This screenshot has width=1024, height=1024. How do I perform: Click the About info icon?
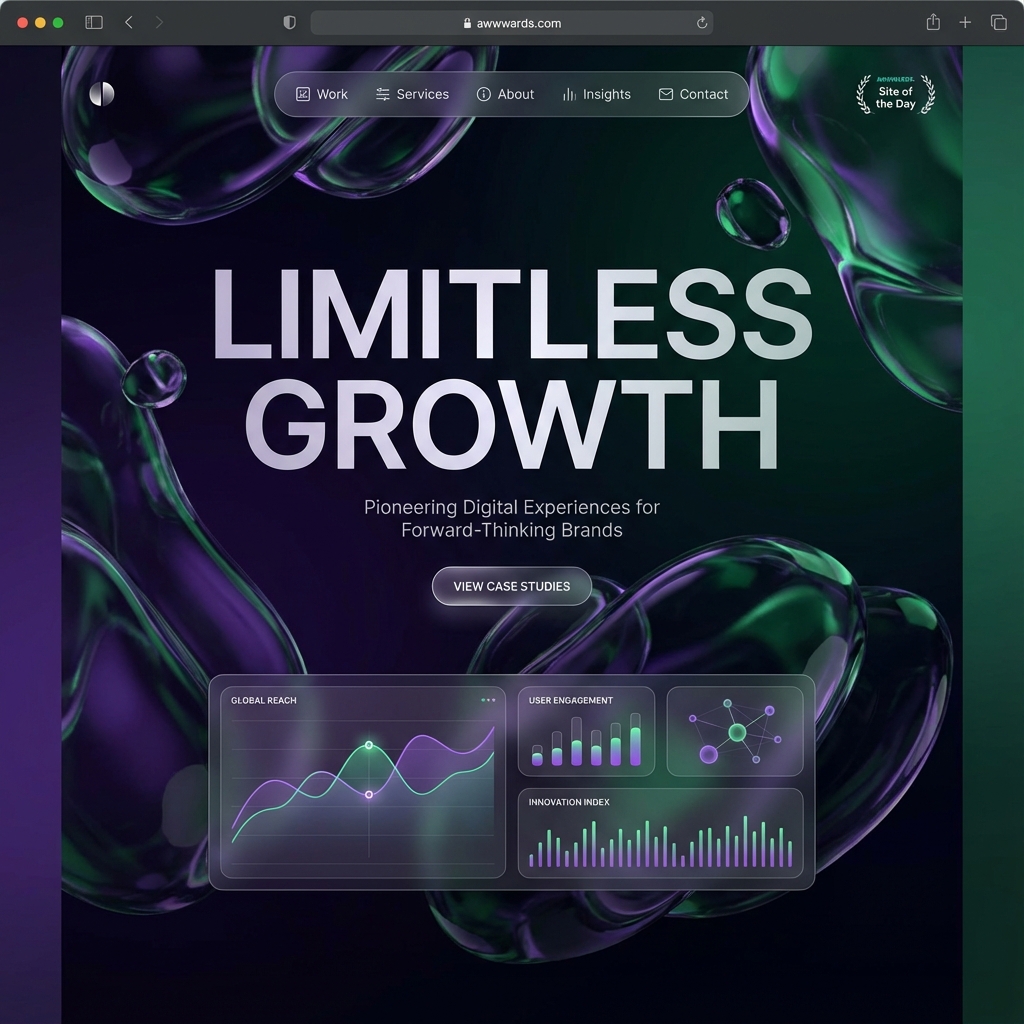click(484, 94)
